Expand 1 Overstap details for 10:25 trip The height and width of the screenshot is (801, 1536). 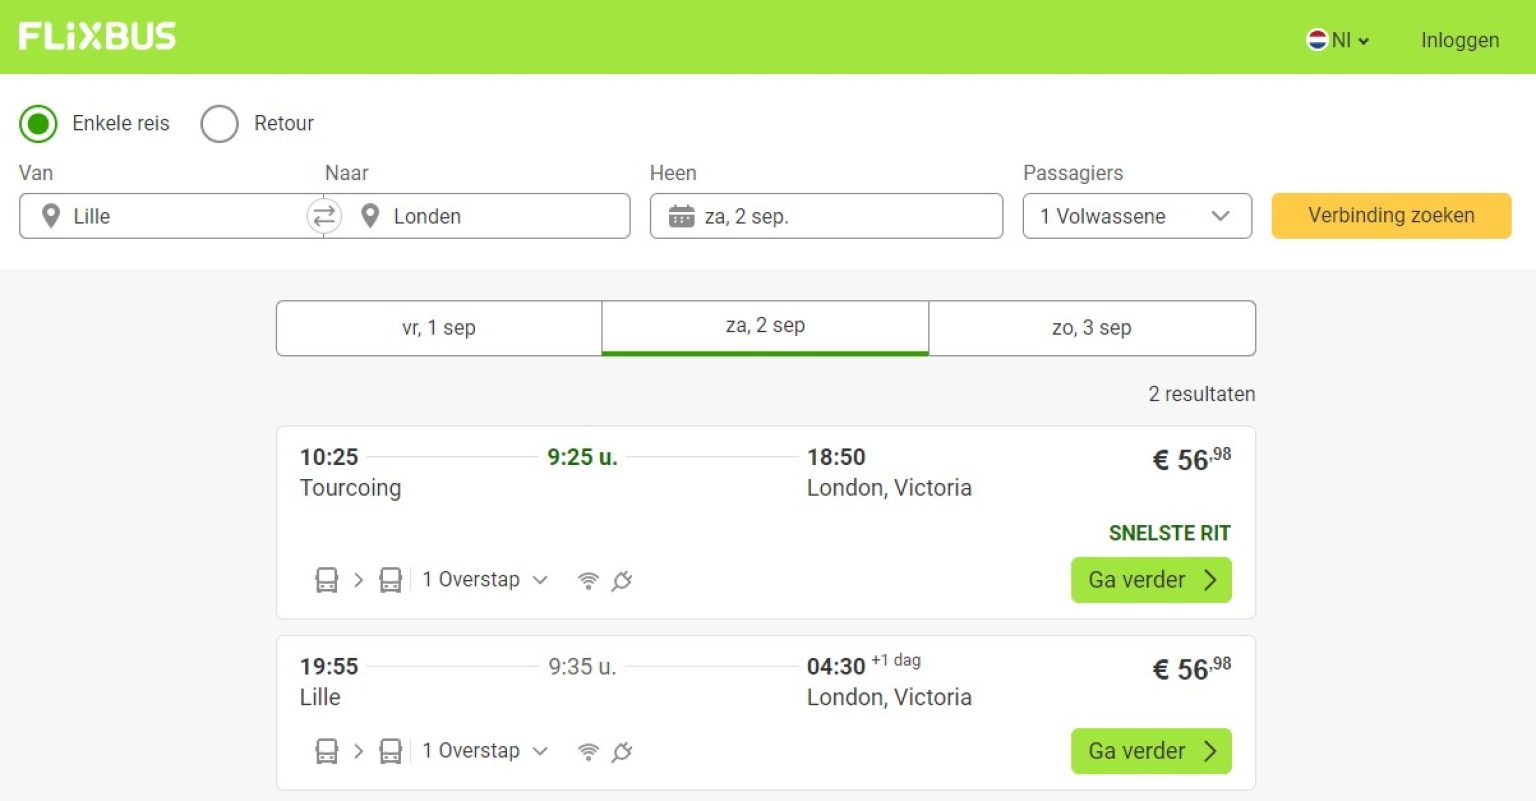tap(485, 580)
